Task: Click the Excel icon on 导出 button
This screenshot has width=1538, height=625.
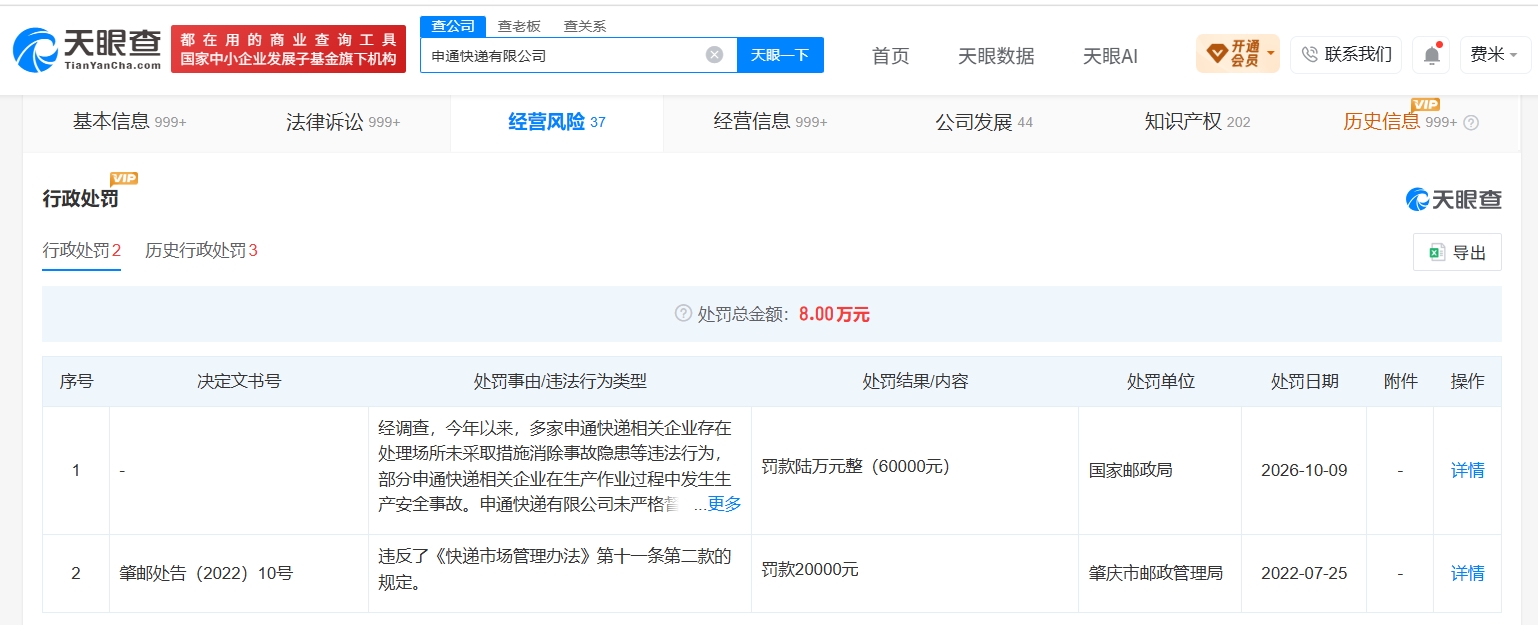Action: click(1437, 253)
